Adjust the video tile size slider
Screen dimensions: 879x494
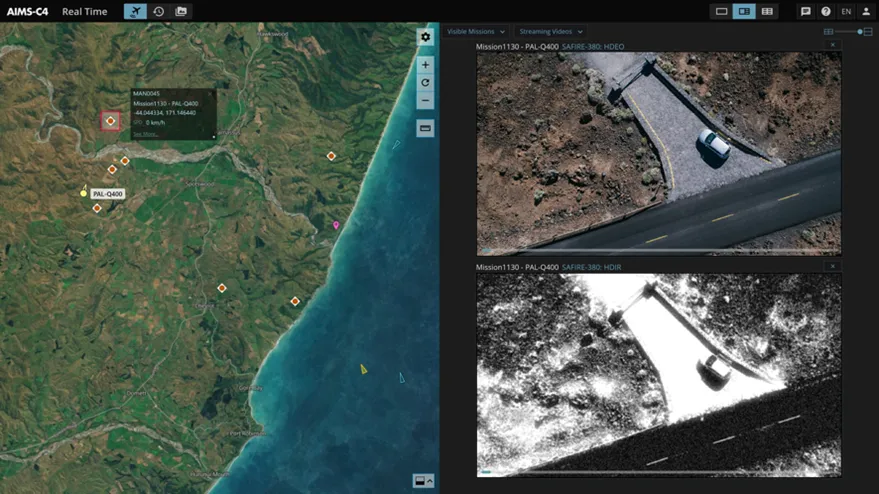(x=860, y=32)
